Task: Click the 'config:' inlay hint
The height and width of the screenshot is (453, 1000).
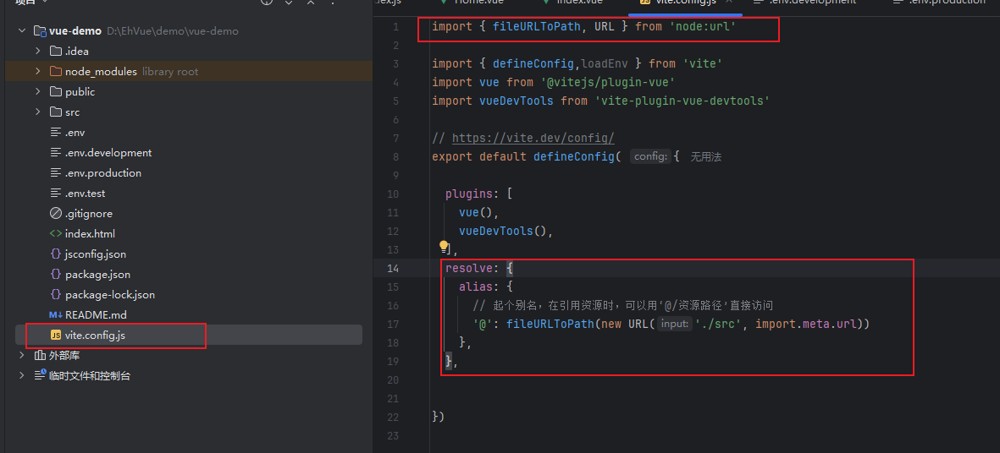Action: [650, 157]
